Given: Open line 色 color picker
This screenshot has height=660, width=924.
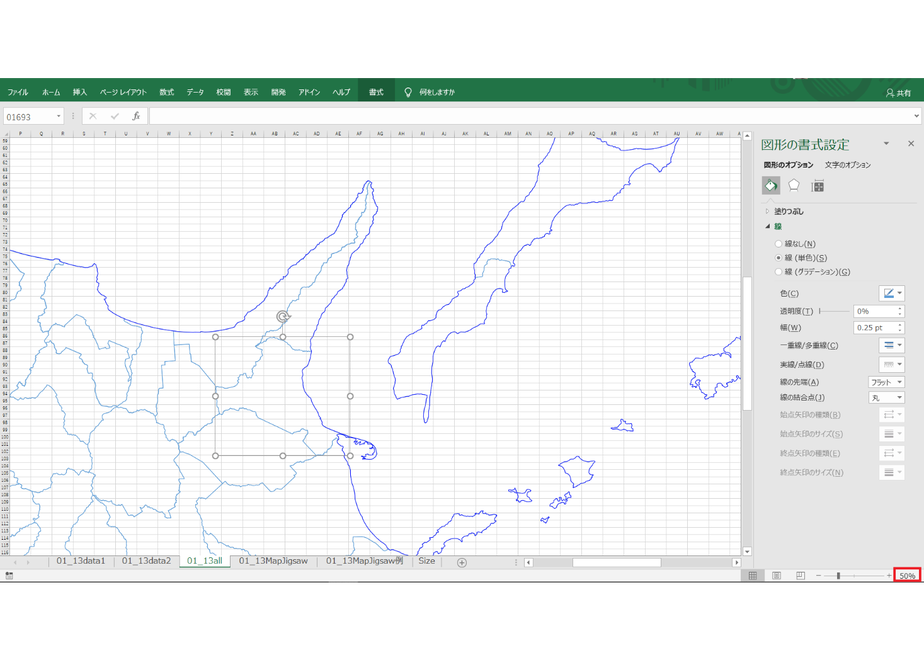Looking at the screenshot, I should [x=891, y=293].
